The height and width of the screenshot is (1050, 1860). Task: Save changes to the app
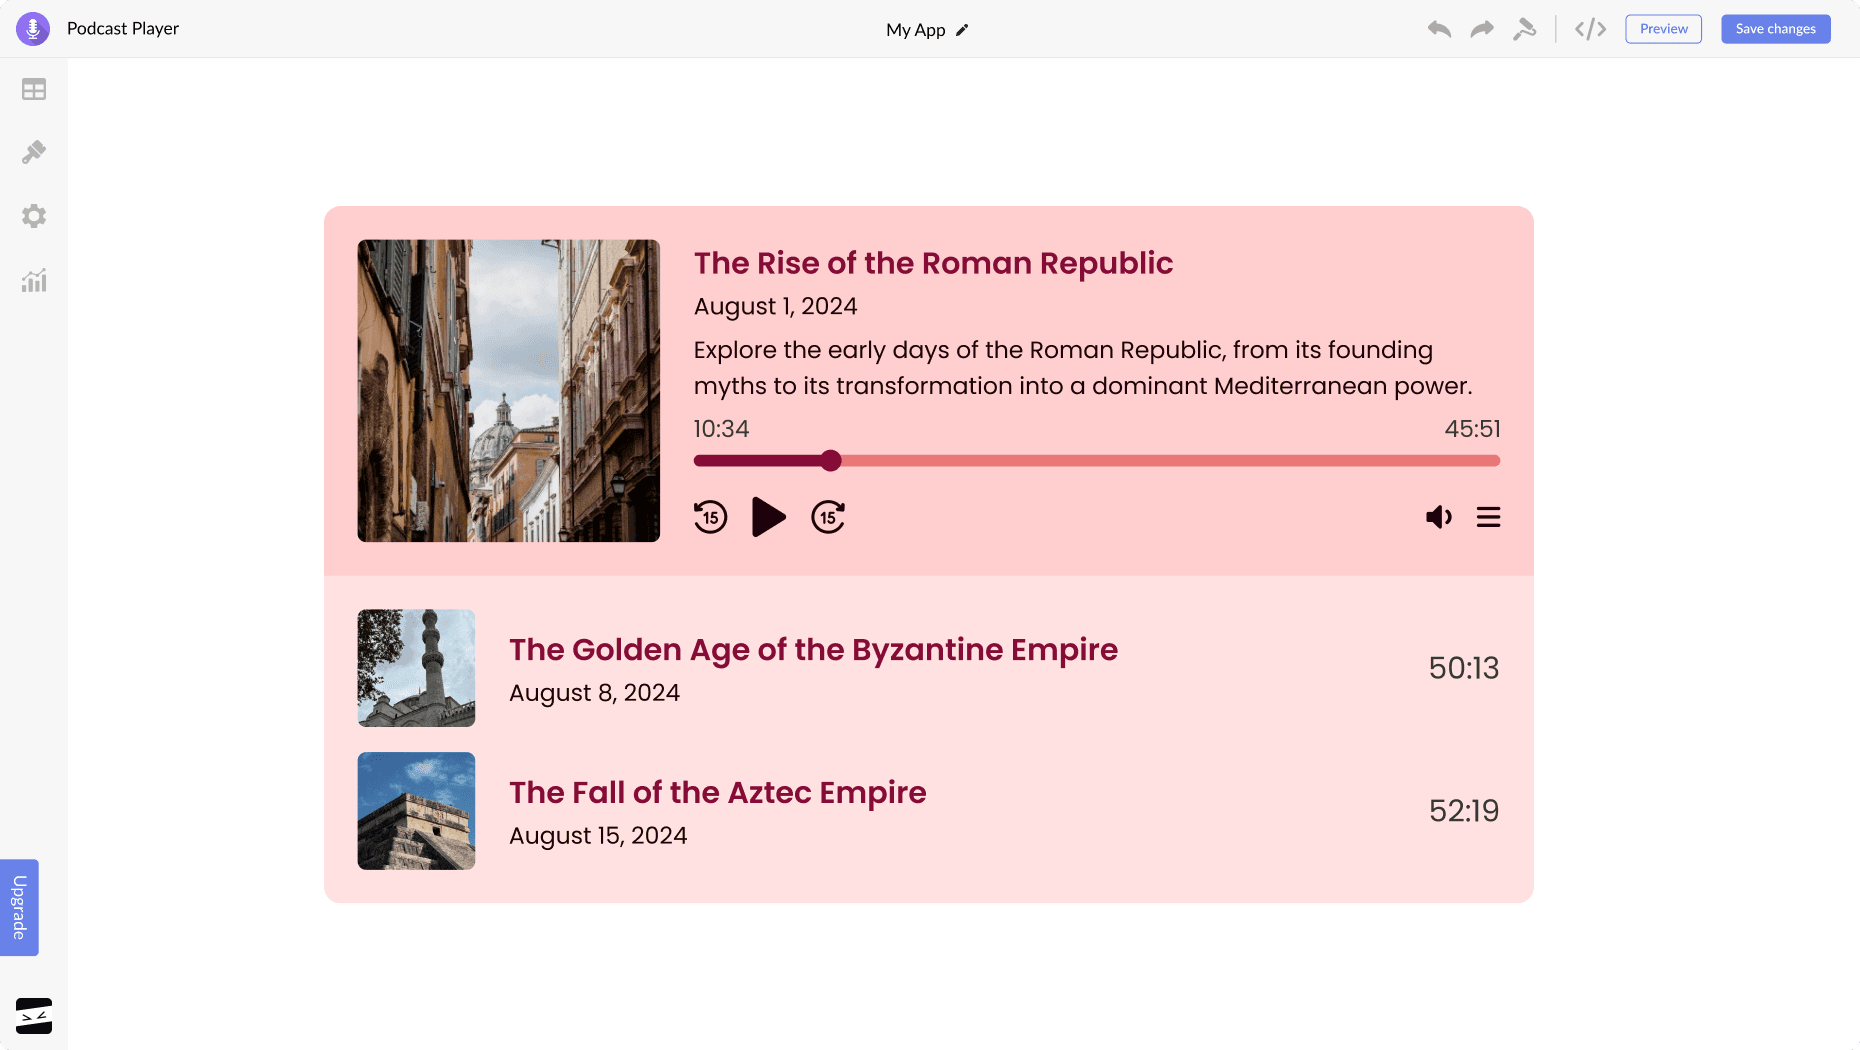coord(1775,28)
